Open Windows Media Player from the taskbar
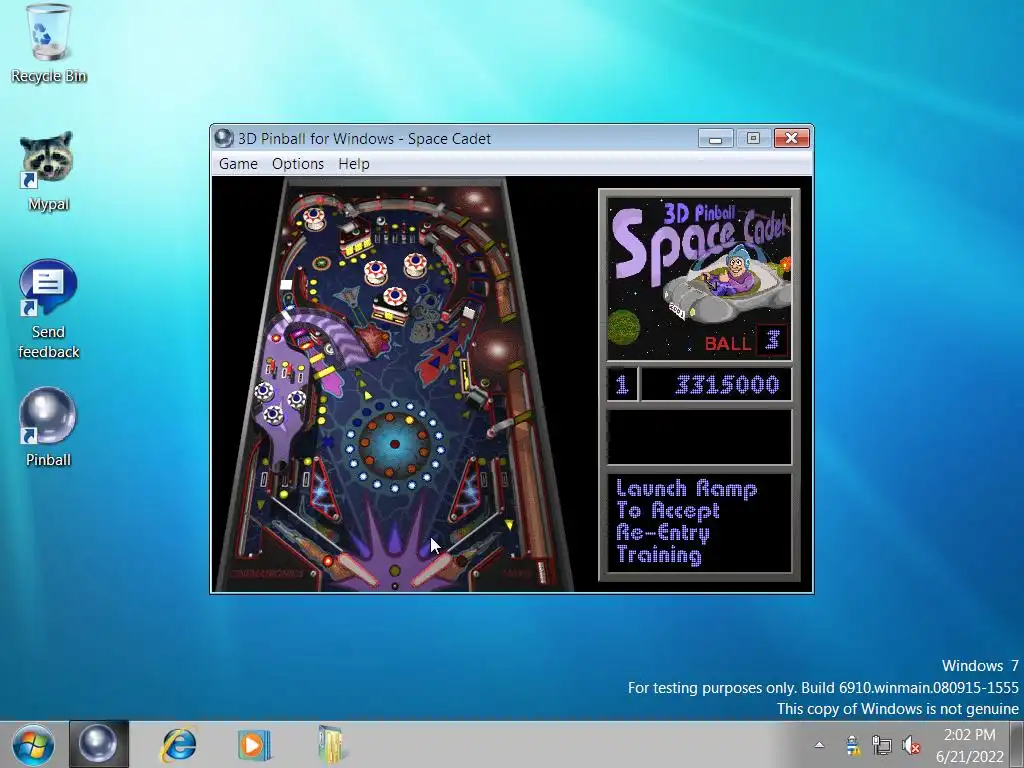The image size is (1024, 768). (x=253, y=744)
